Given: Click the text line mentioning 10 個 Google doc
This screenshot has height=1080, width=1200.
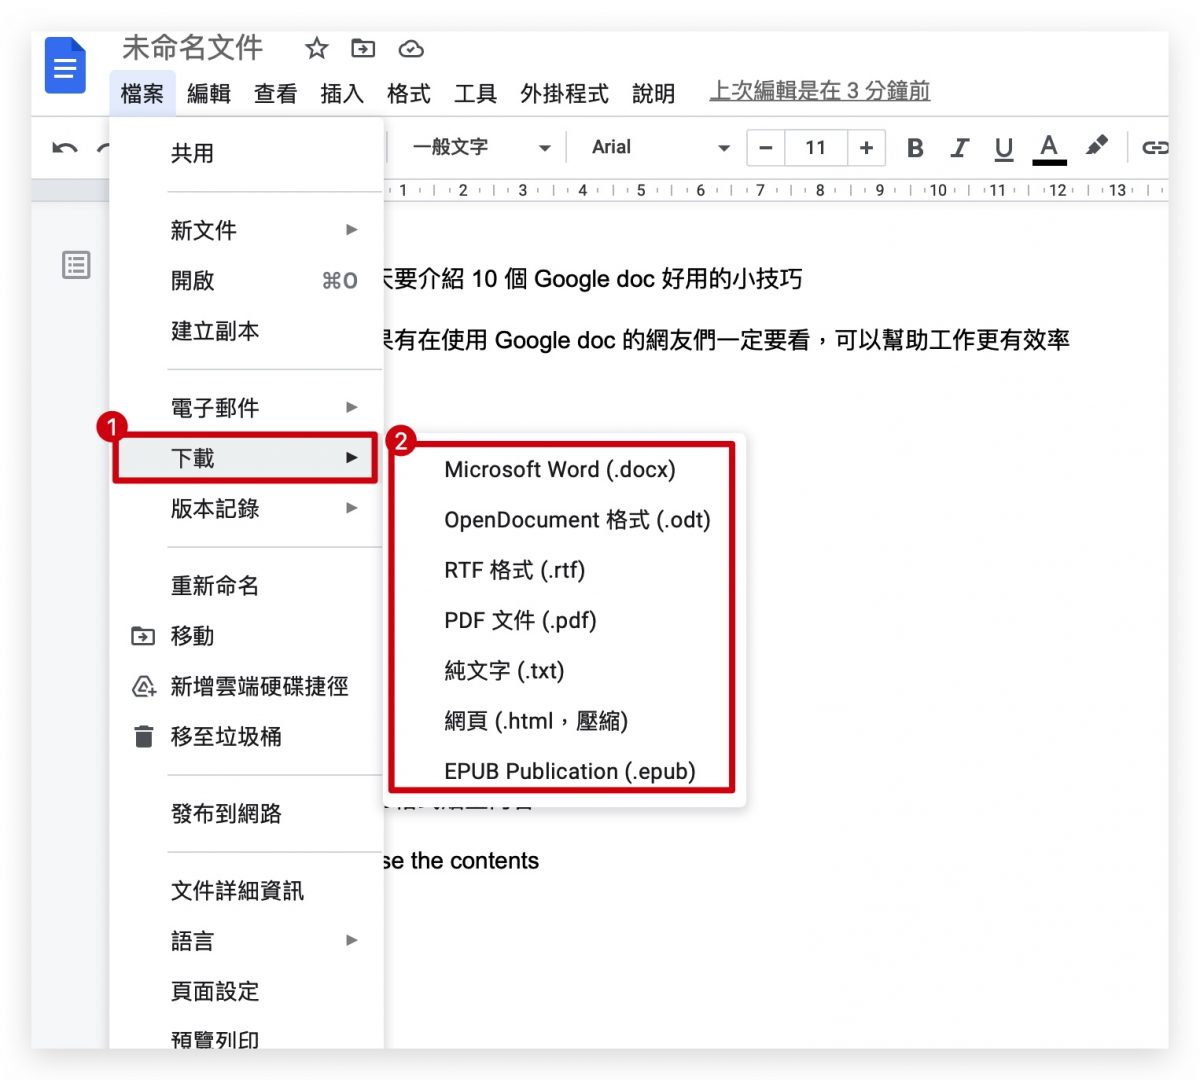Looking at the screenshot, I should 594,279.
